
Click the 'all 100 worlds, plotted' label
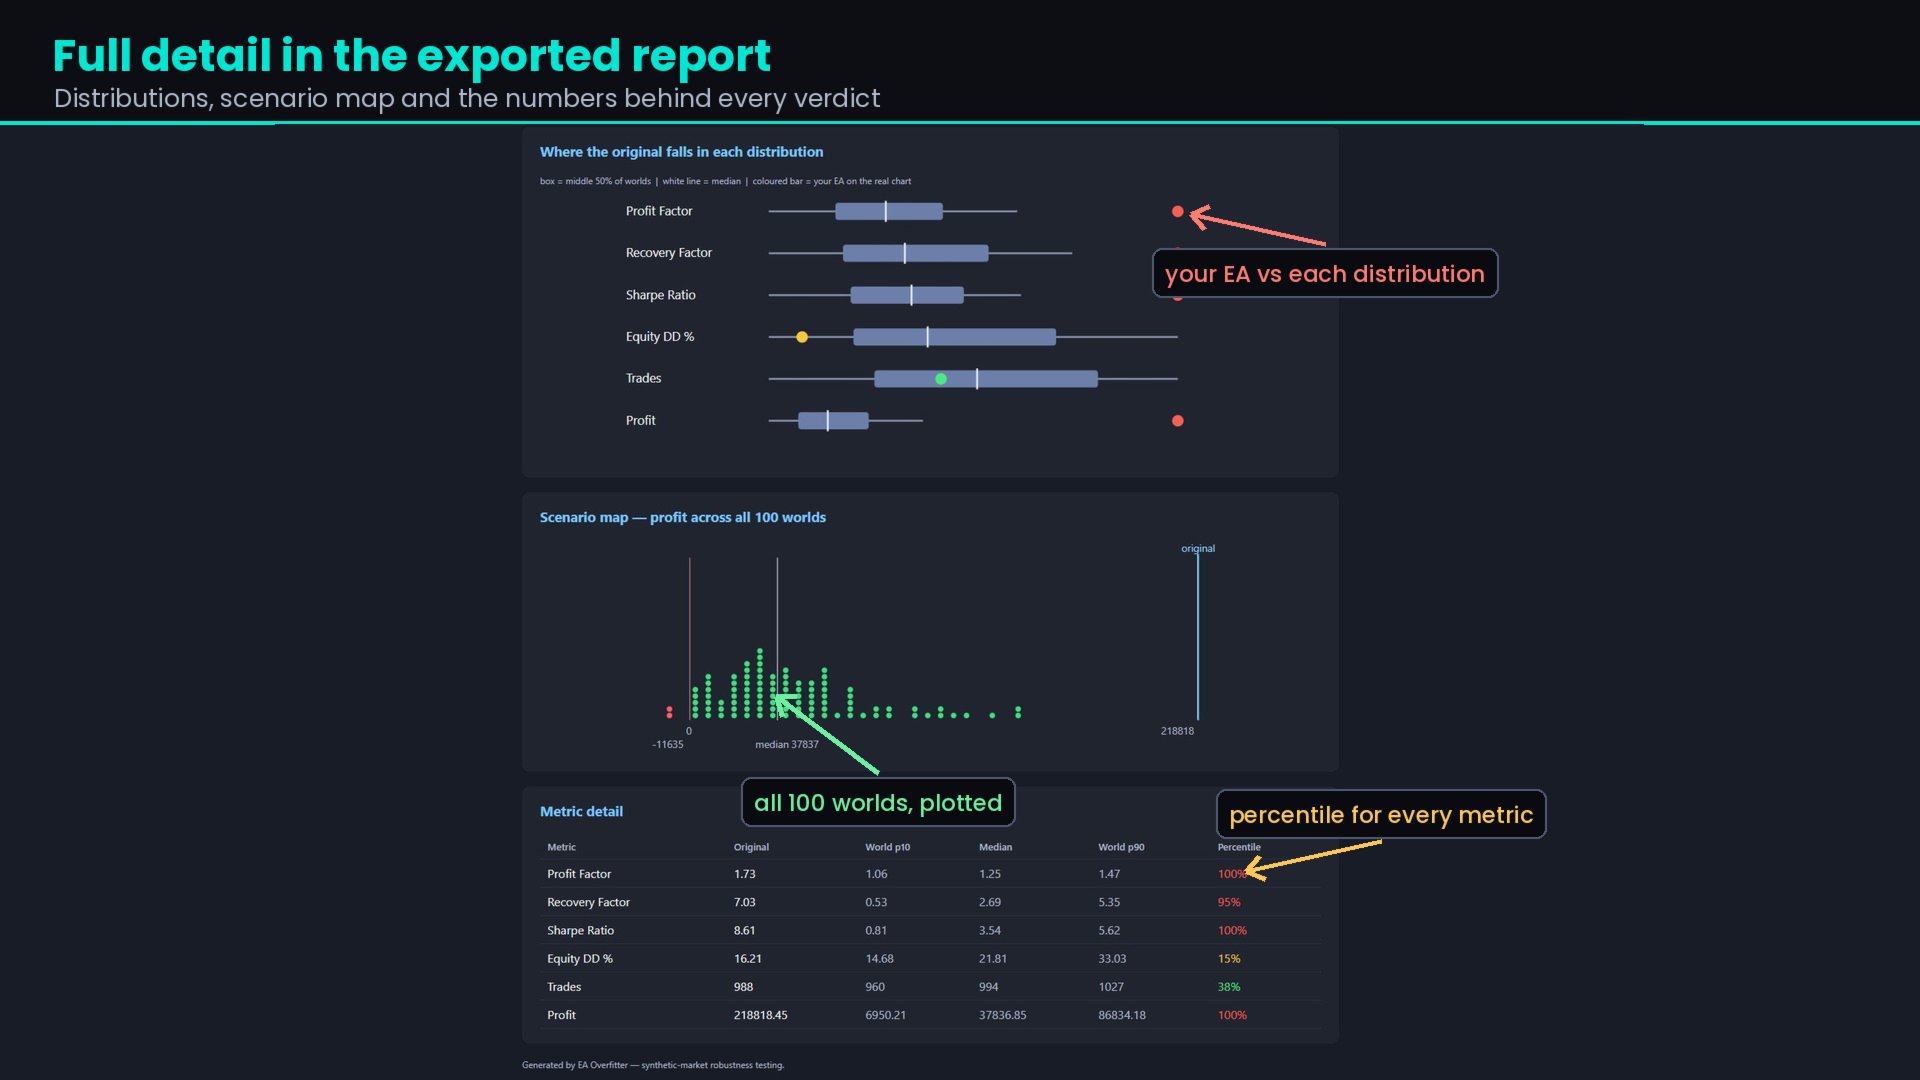(878, 802)
